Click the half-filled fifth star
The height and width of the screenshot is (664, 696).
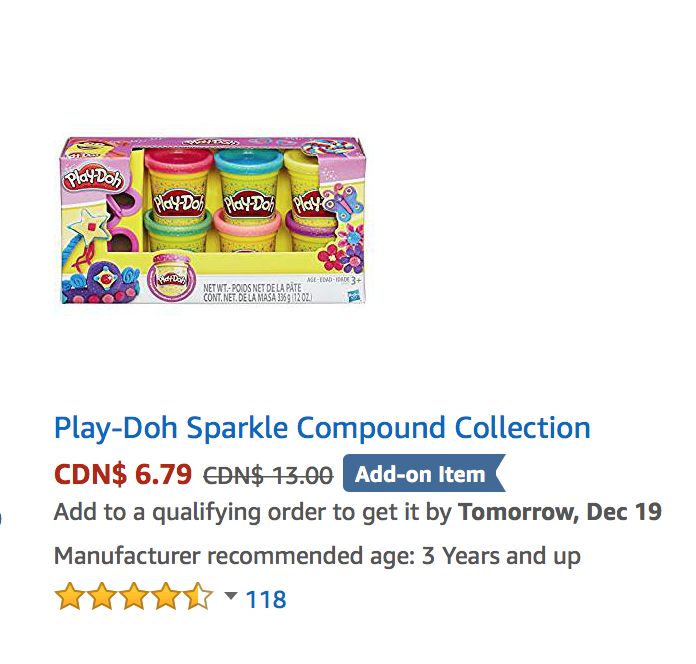(199, 597)
